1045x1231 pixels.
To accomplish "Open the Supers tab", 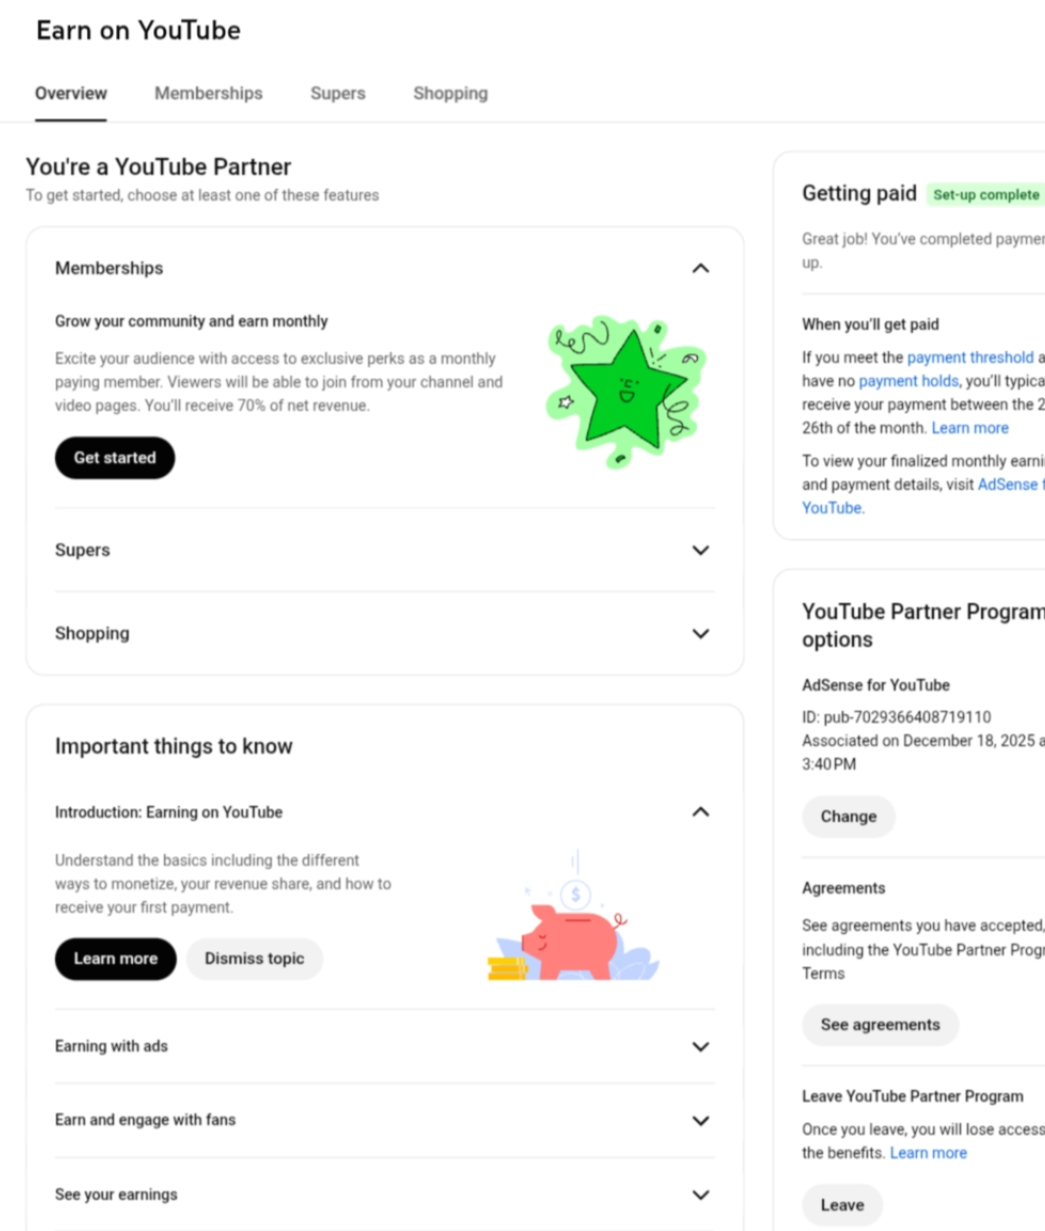I will (338, 93).
